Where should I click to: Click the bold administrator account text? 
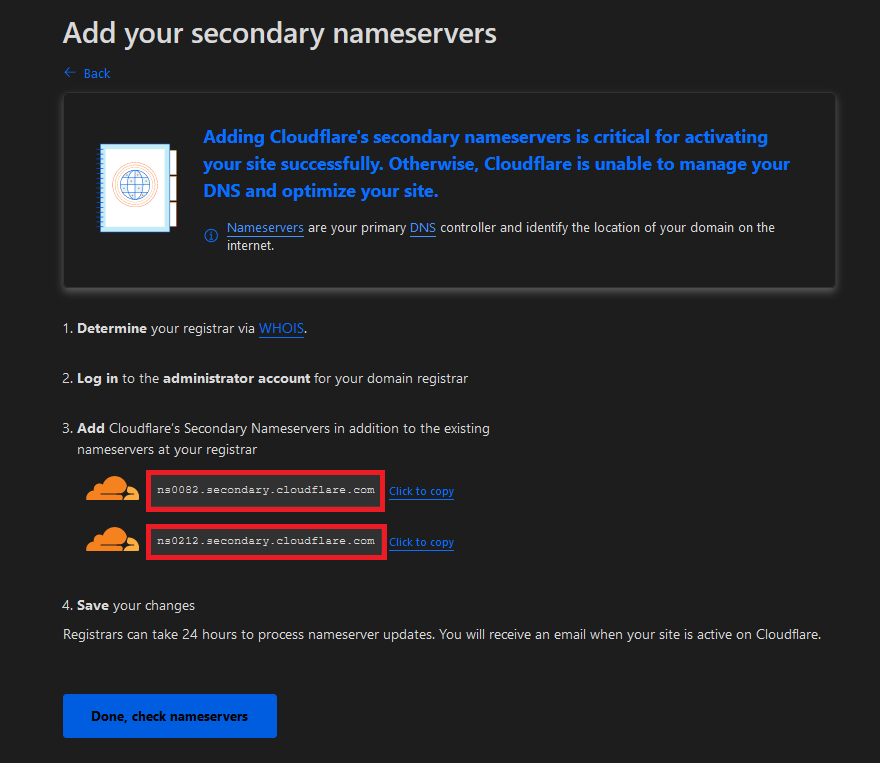coord(236,379)
